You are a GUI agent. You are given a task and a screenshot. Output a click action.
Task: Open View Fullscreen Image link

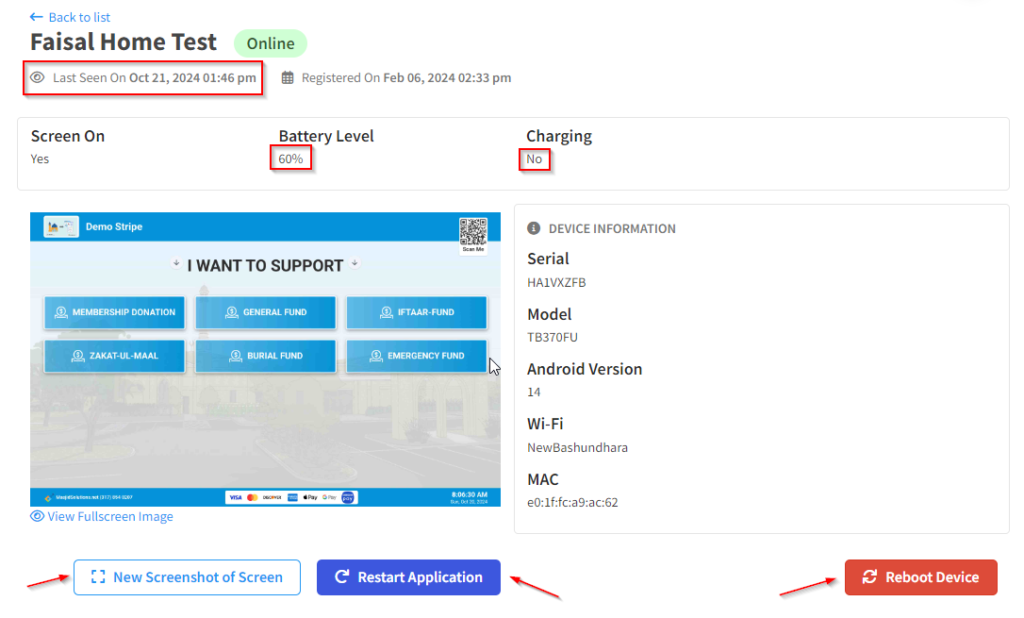pos(110,516)
